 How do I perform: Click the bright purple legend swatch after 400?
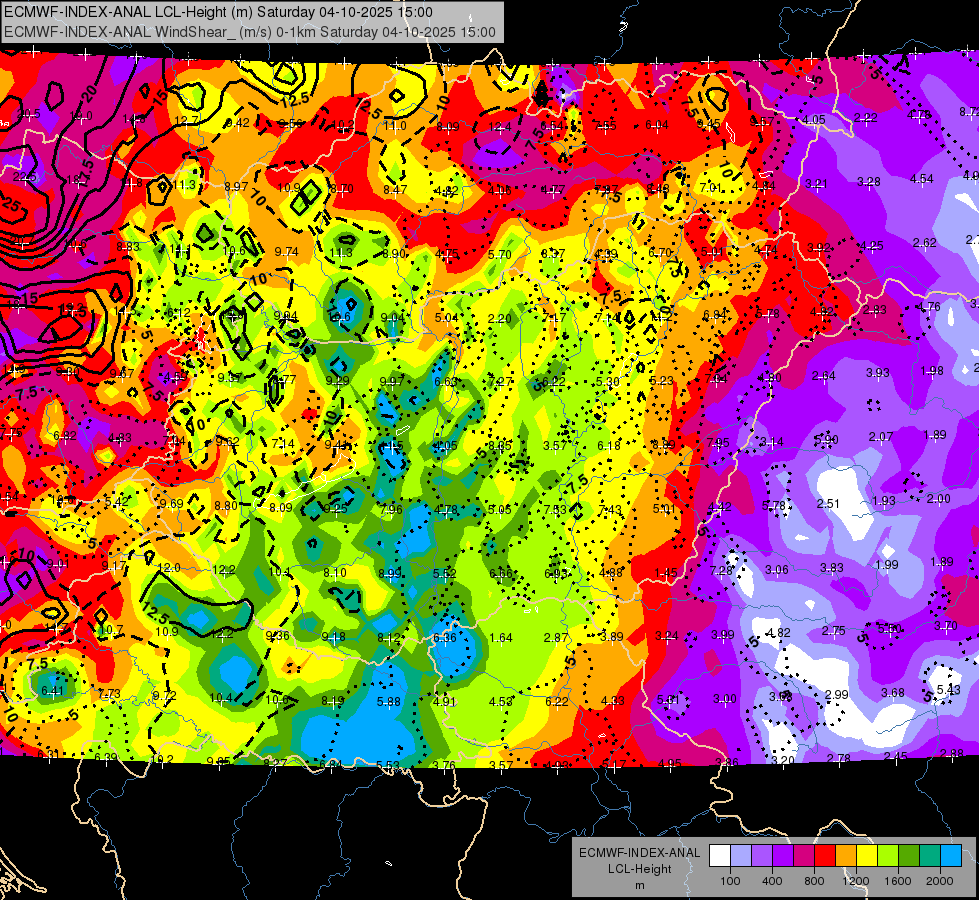pyautogui.click(x=783, y=856)
